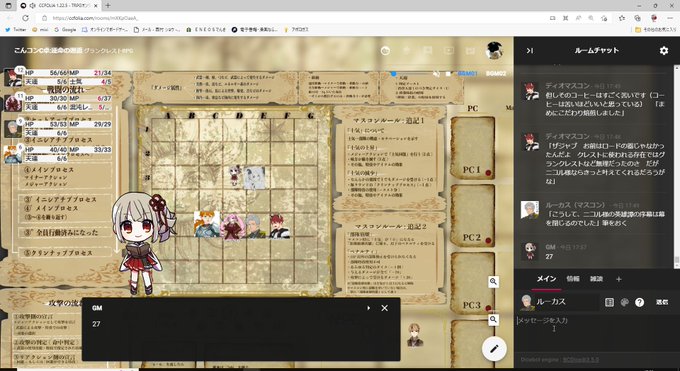Open a new browser tab
Viewport: 680px width, 371px height.
point(108,5)
